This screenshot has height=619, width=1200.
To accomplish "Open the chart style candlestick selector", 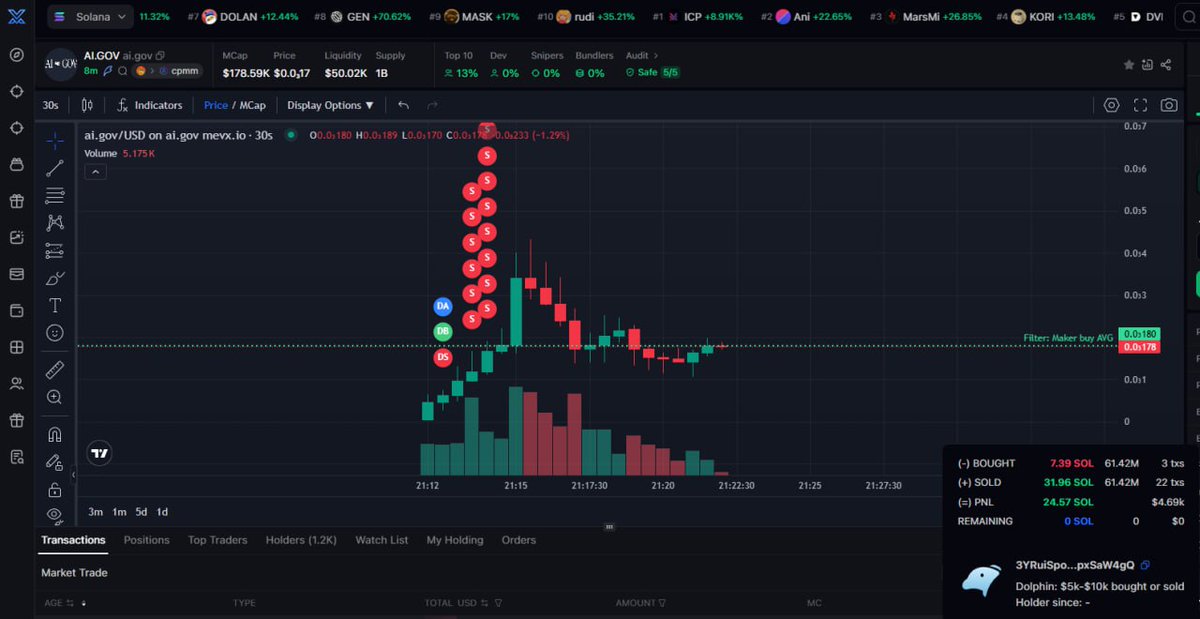I will [87, 105].
